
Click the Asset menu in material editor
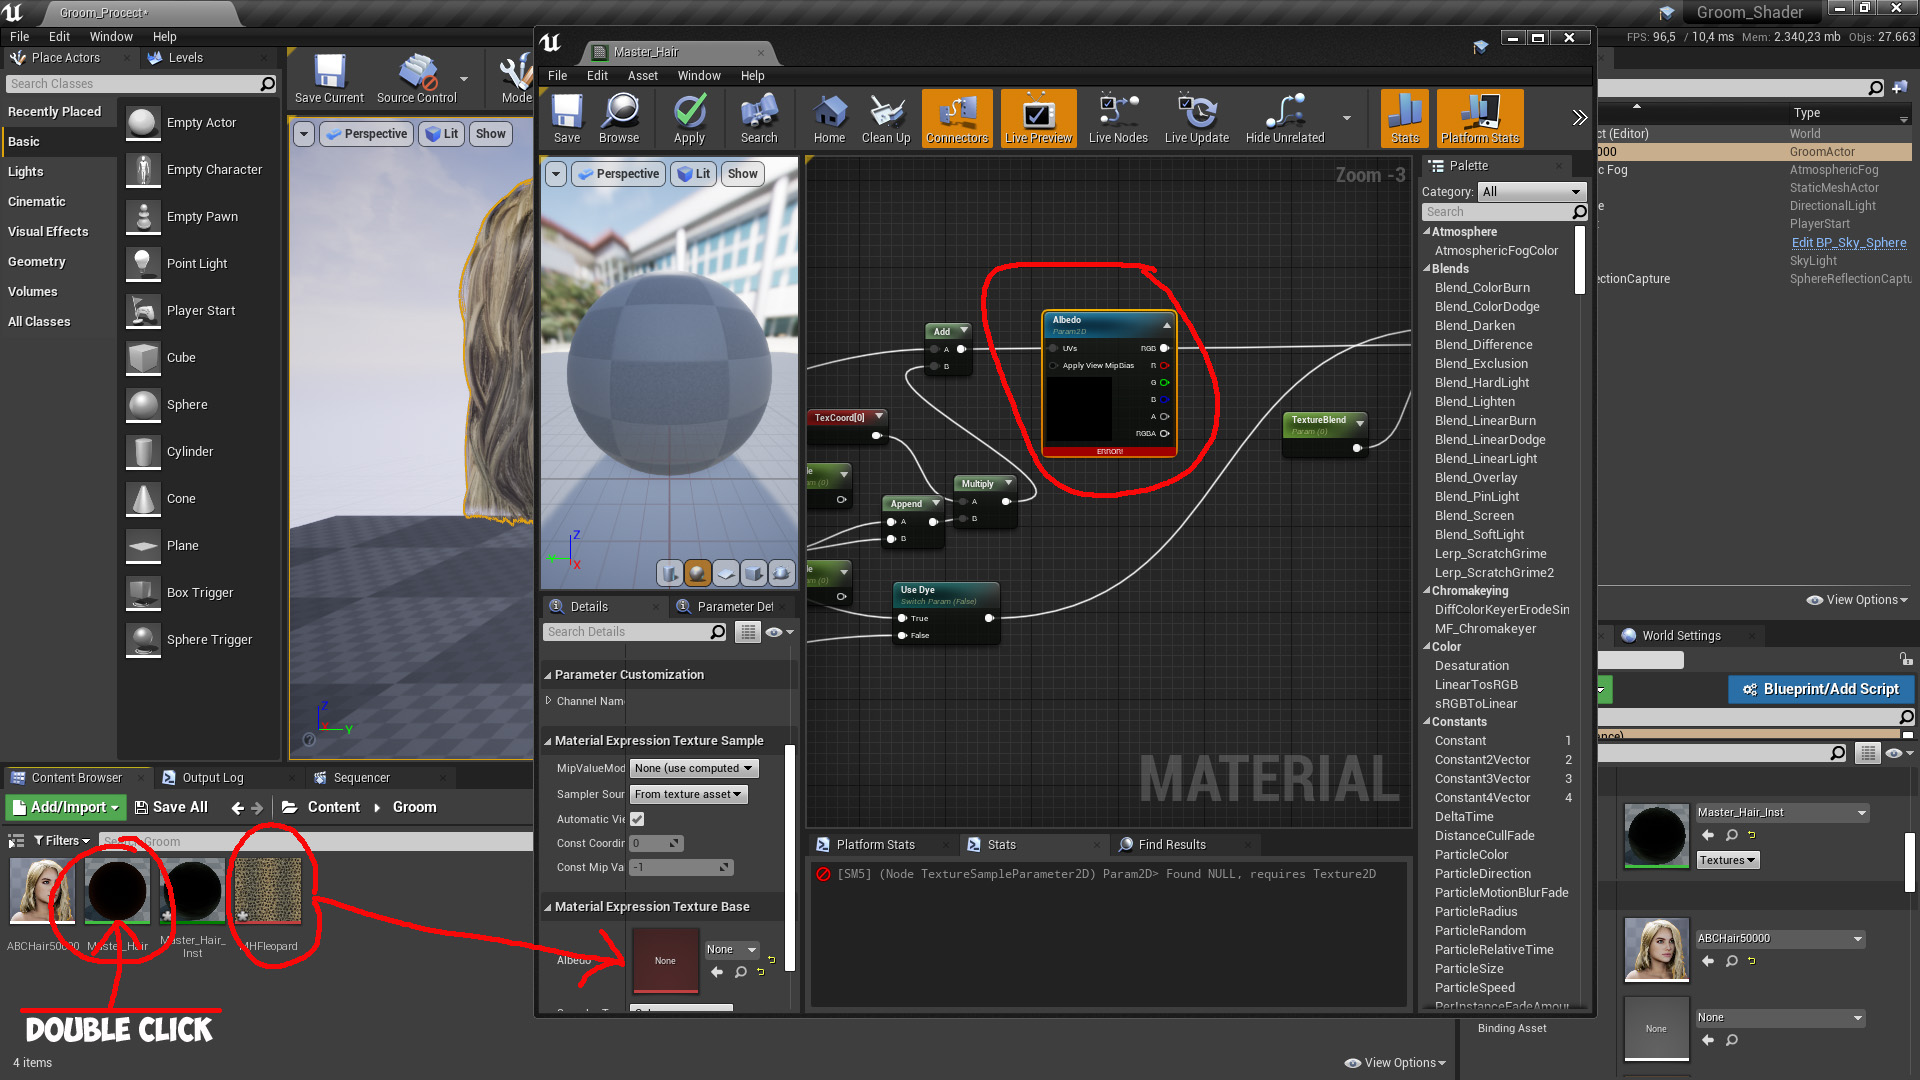click(x=644, y=75)
